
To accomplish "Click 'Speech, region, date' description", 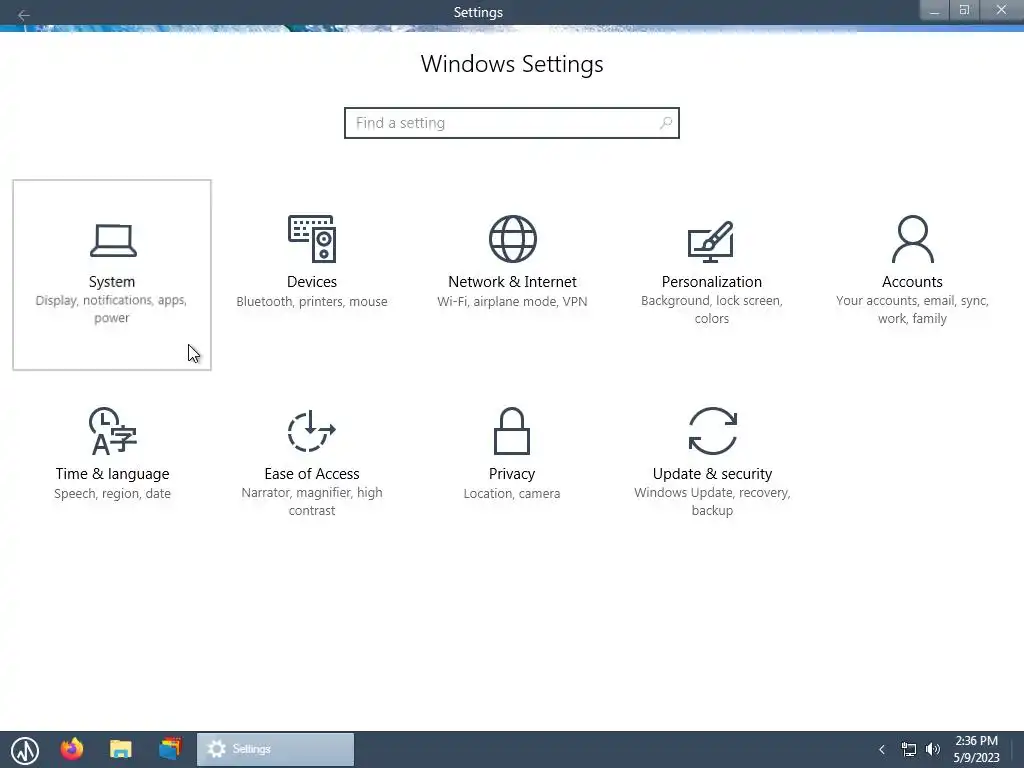I will tap(112, 494).
